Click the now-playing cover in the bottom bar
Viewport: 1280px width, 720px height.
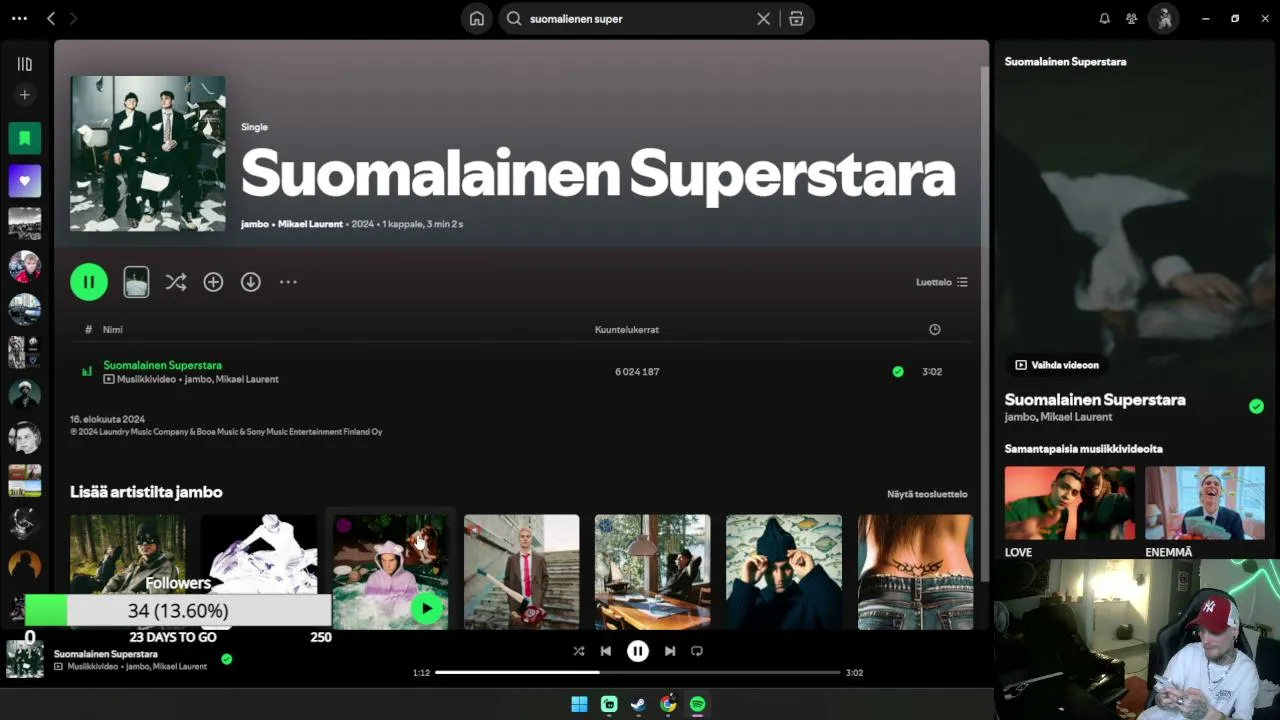tap(25, 660)
